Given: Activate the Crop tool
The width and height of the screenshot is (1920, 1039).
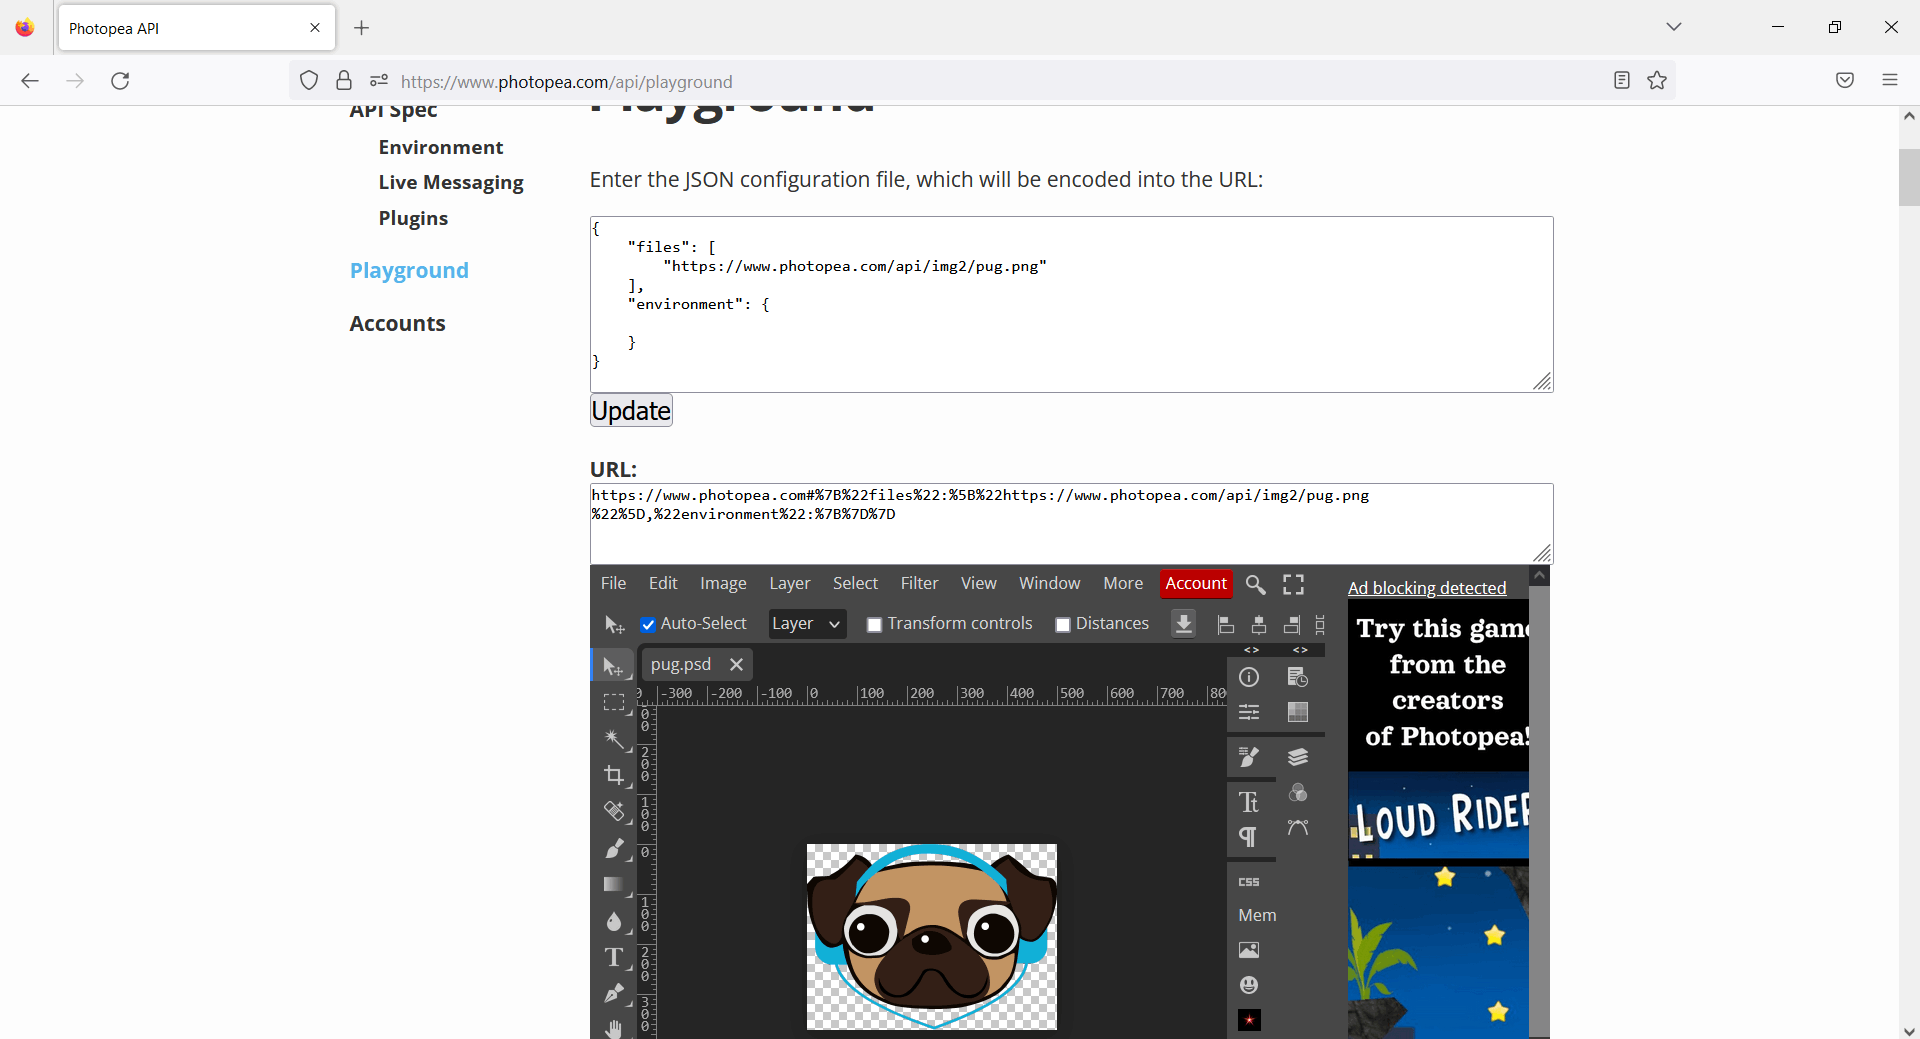Looking at the screenshot, I should [x=615, y=775].
